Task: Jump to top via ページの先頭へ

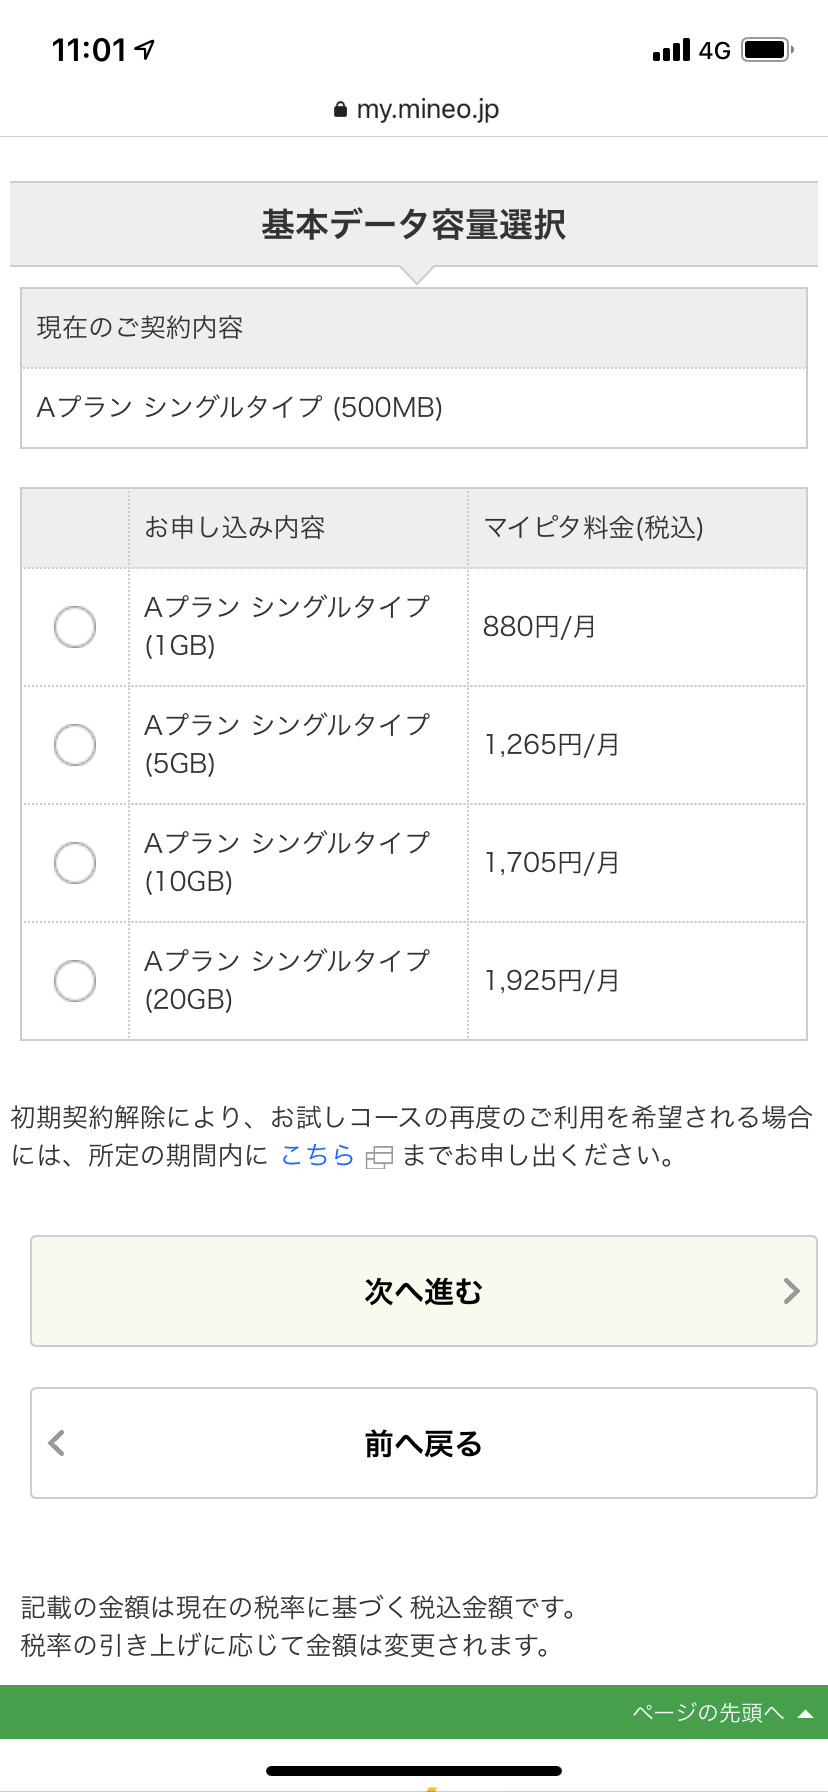Action: [708, 1713]
